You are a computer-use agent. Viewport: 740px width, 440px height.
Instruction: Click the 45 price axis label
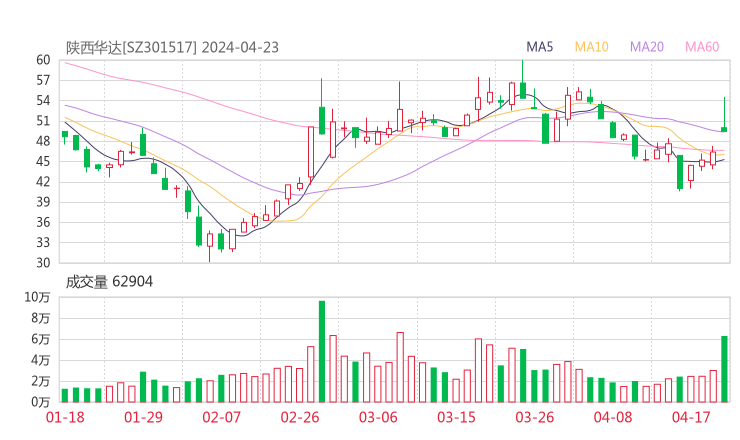pyautogui.click(x=43, y=161)
